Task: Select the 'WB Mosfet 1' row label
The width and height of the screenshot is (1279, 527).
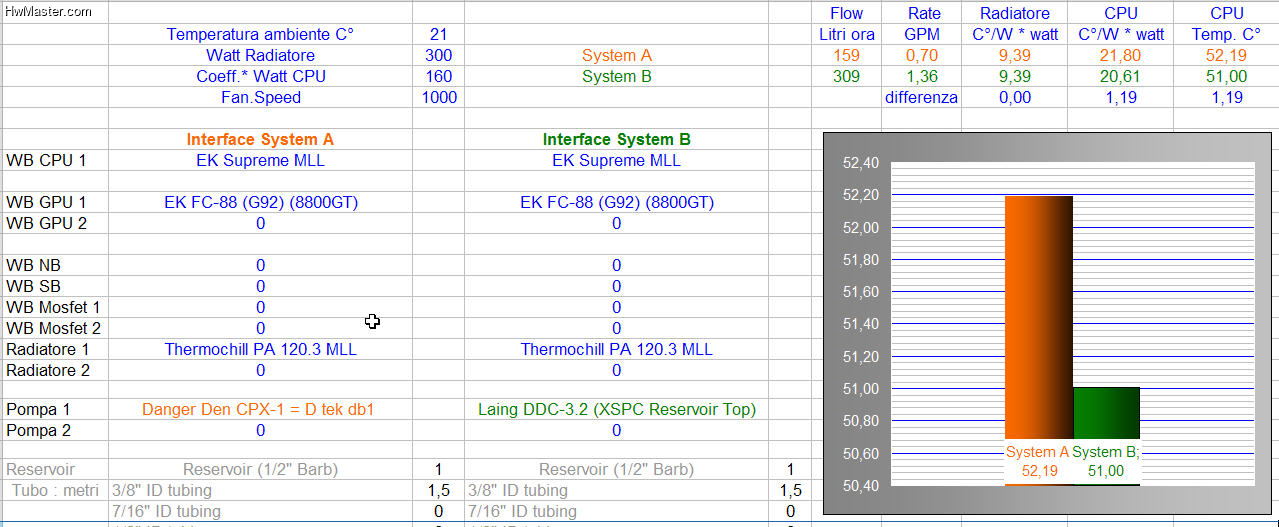Action: click(53, 307)
